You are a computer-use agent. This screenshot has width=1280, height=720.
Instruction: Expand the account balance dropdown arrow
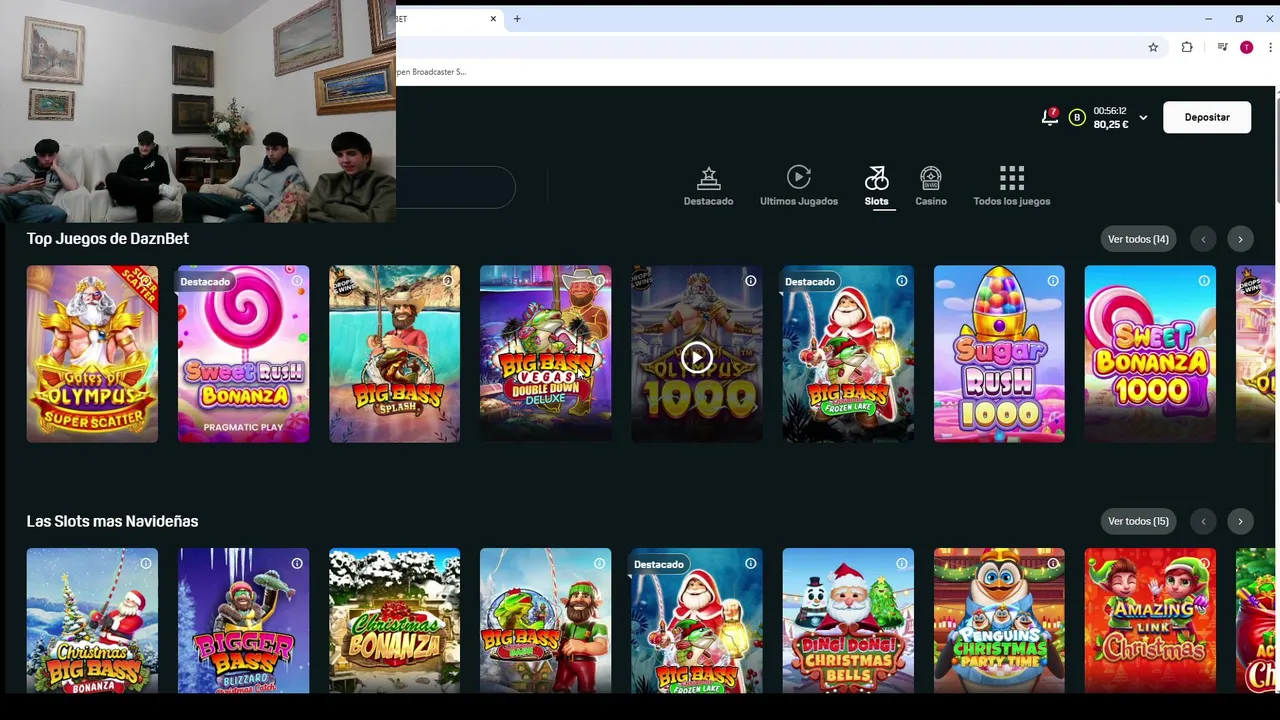pyautogui.click(x=1143, y=117)
